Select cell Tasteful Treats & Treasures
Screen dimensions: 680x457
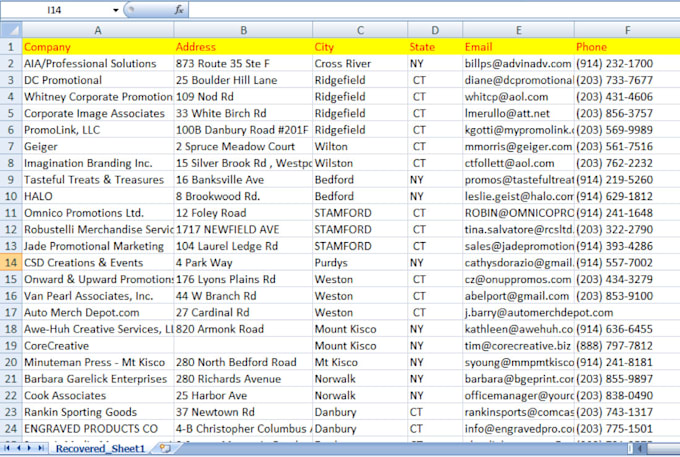98,180
